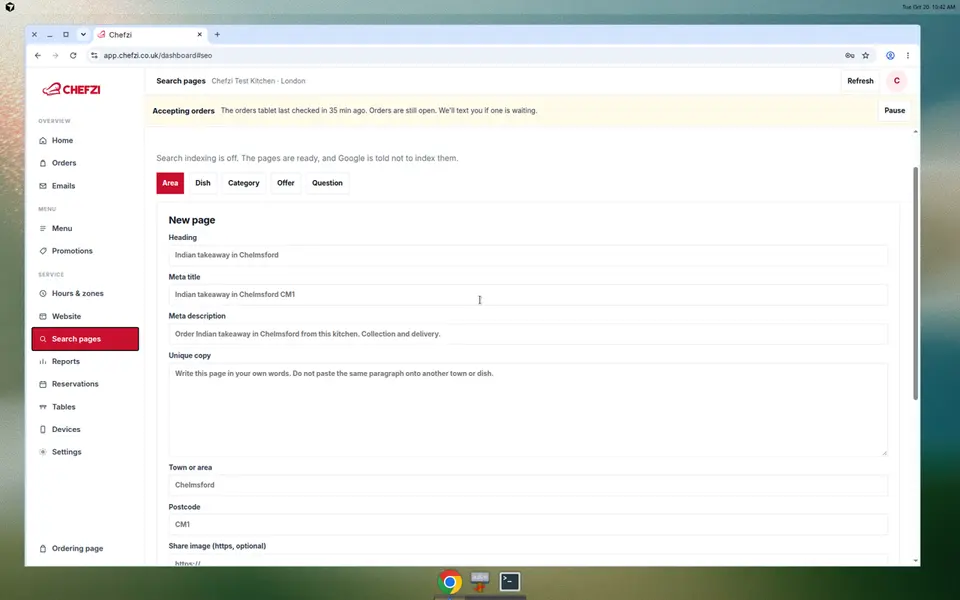Click the scroll down arrow
Viewport: 960px width, 600px height.
point(915,560)
